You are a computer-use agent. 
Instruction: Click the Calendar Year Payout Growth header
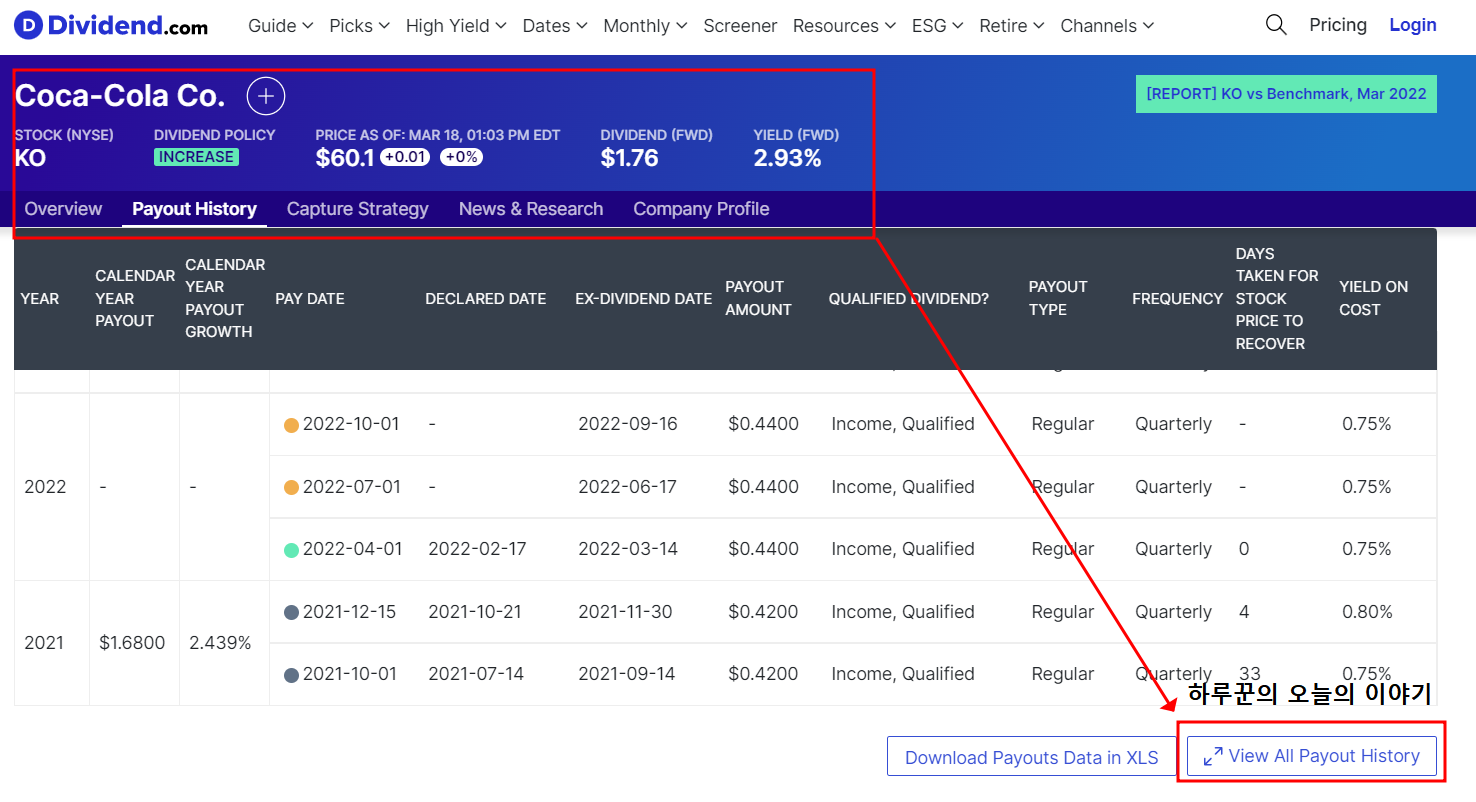pos(225,299)
